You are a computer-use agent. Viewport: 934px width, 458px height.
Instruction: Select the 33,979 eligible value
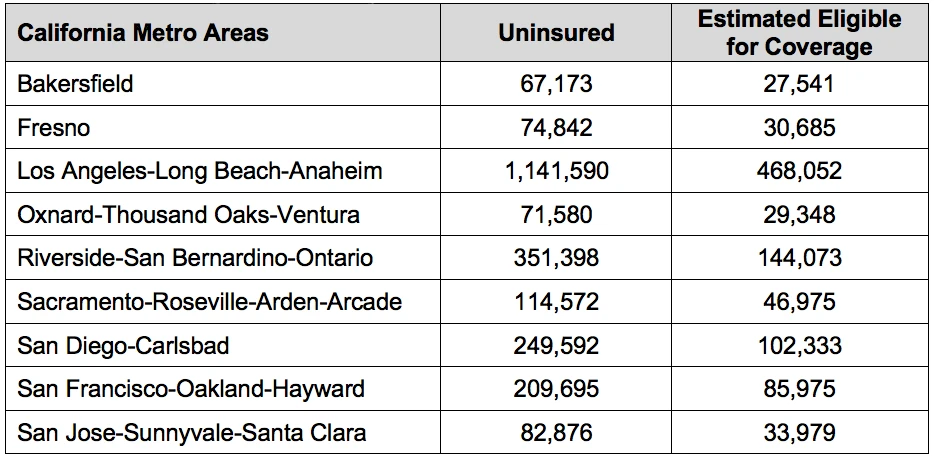[799, 432]
